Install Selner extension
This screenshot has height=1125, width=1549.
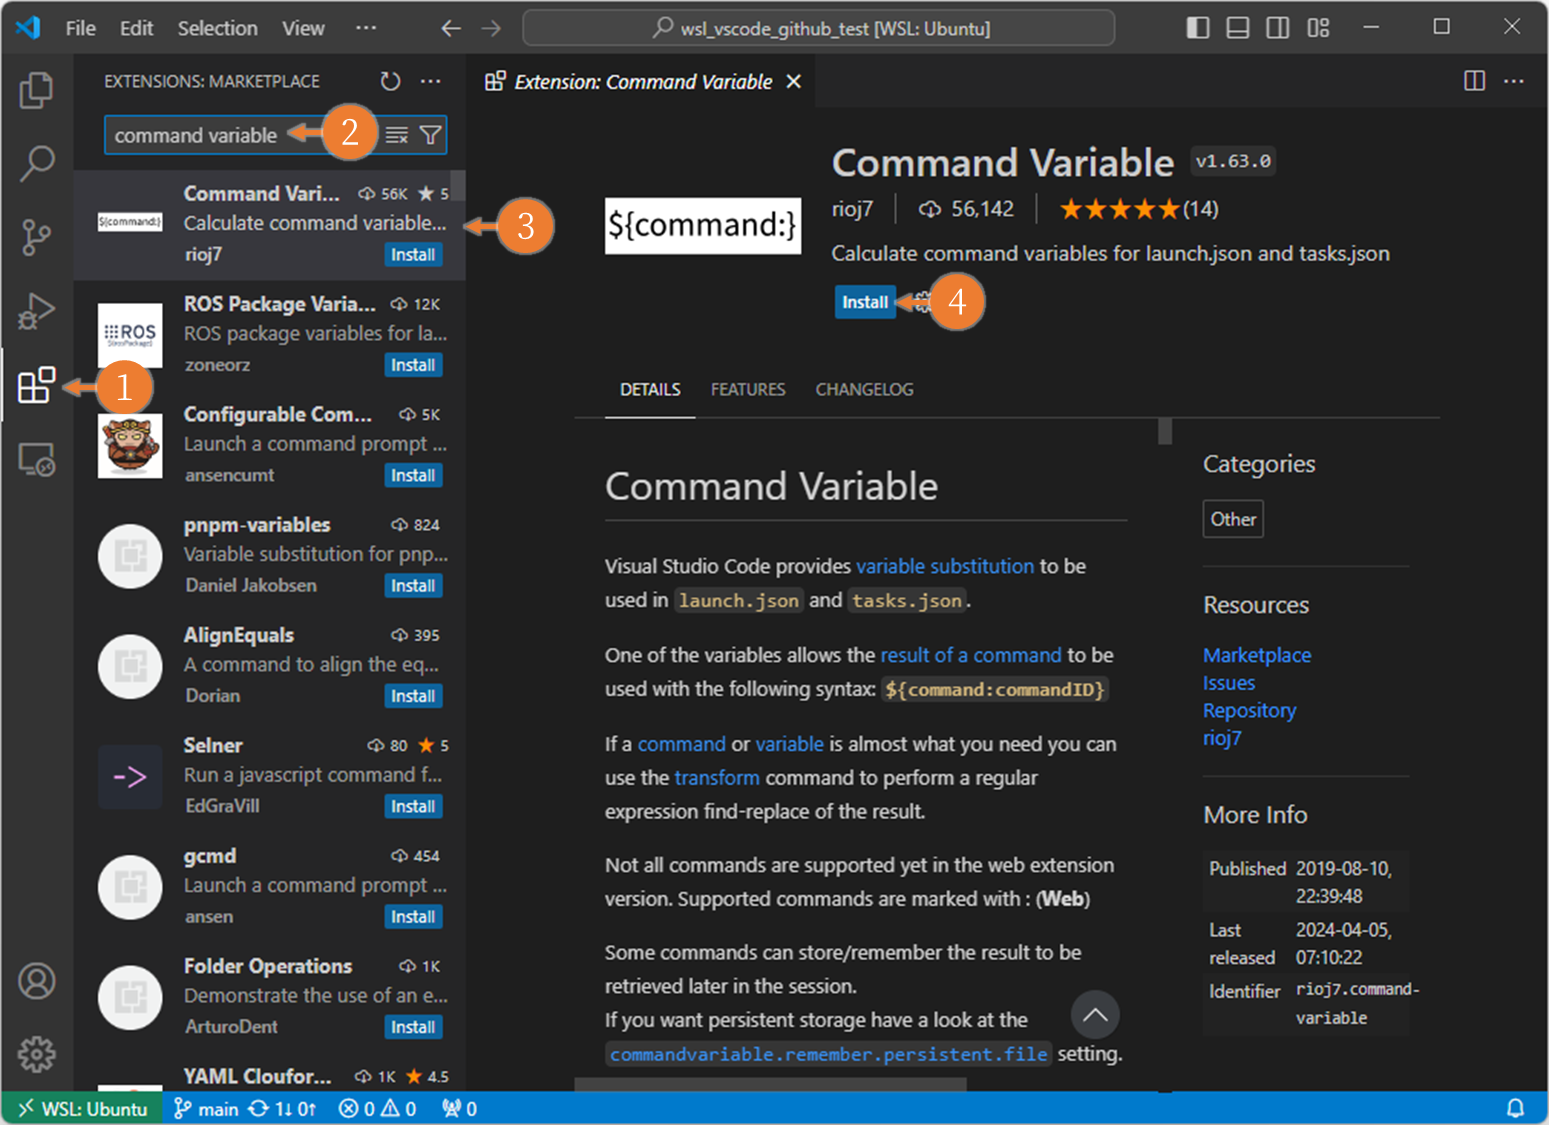413,806
